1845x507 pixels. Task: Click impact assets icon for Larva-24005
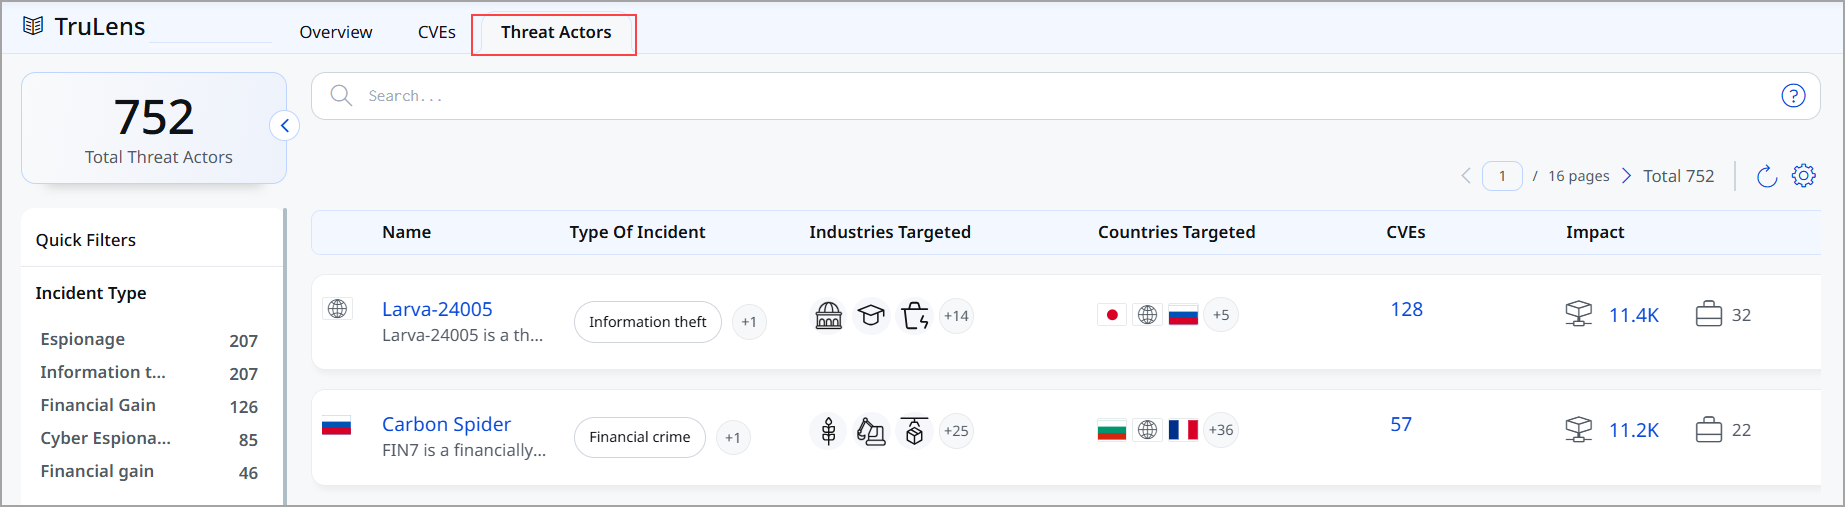1579,314
